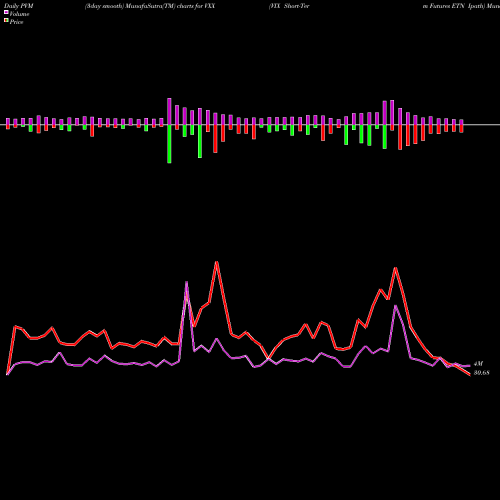Click the 'Price' legend label
The height and width of the screenshot is (500, 500).
pyautogui.click(x=16, y=22)
